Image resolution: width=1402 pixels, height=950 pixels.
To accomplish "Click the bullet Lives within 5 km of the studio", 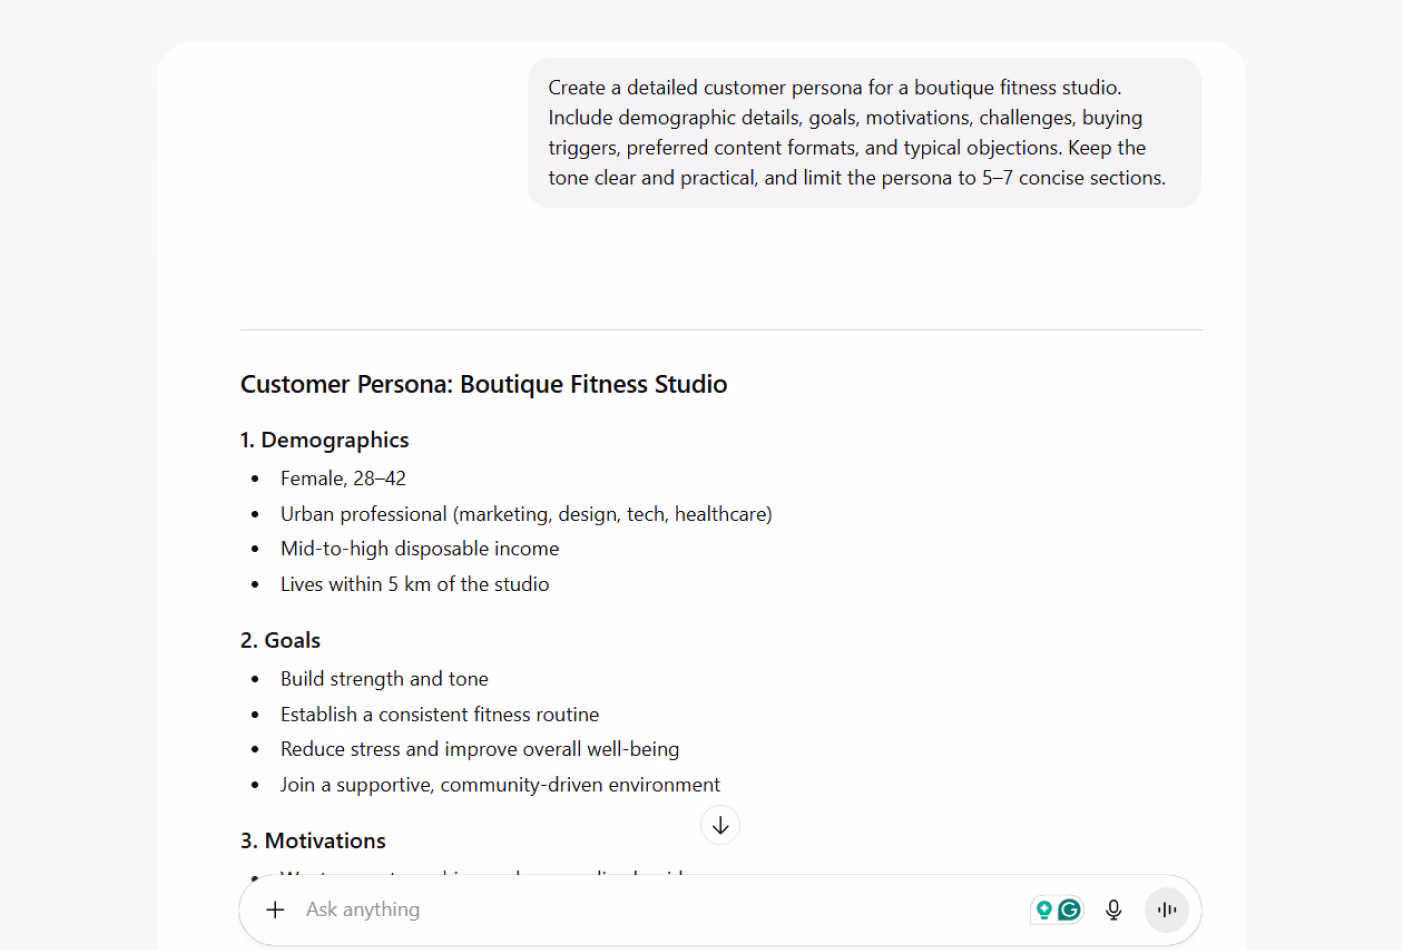I will click(x=414, y=584).
